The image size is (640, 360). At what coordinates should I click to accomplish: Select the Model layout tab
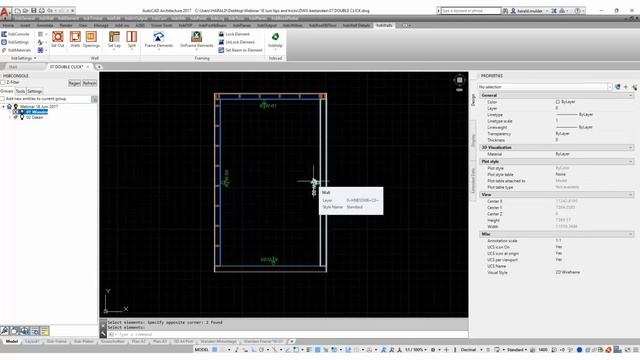click(x=12, y=341)
